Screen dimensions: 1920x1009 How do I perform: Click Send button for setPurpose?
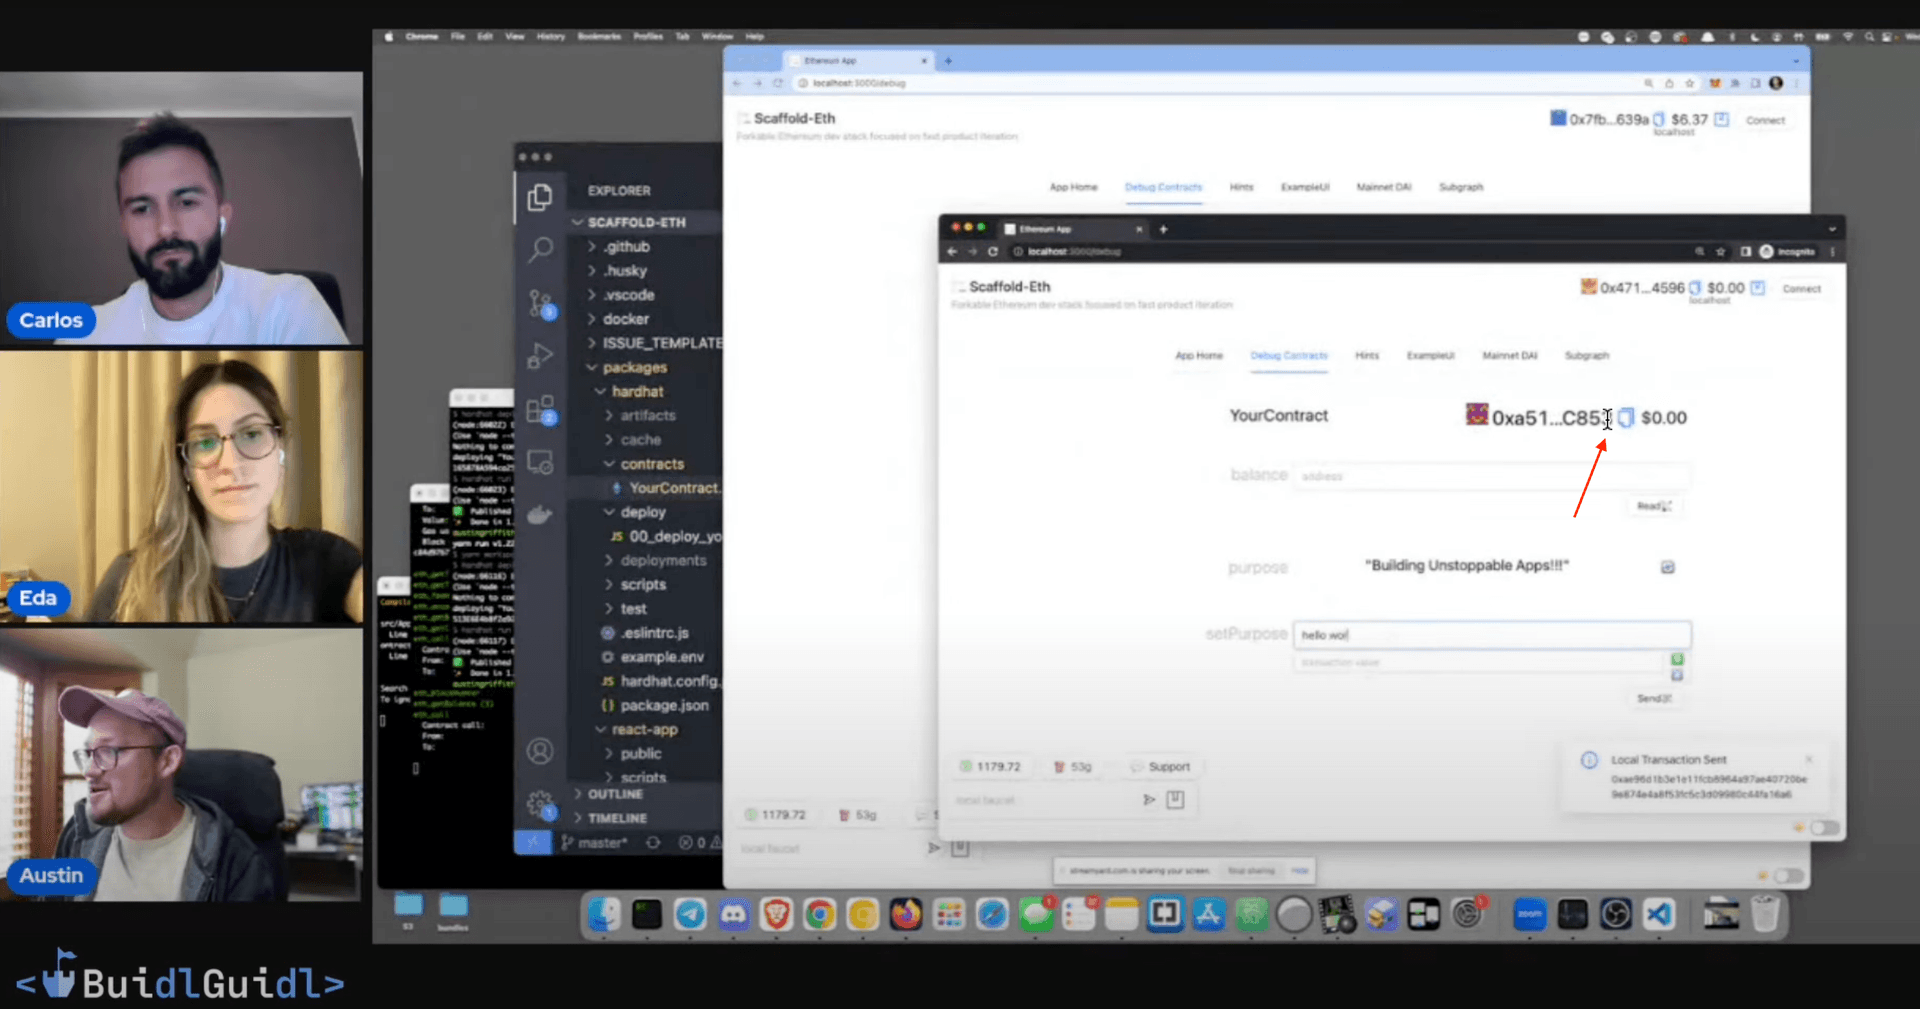[1654, 698]
